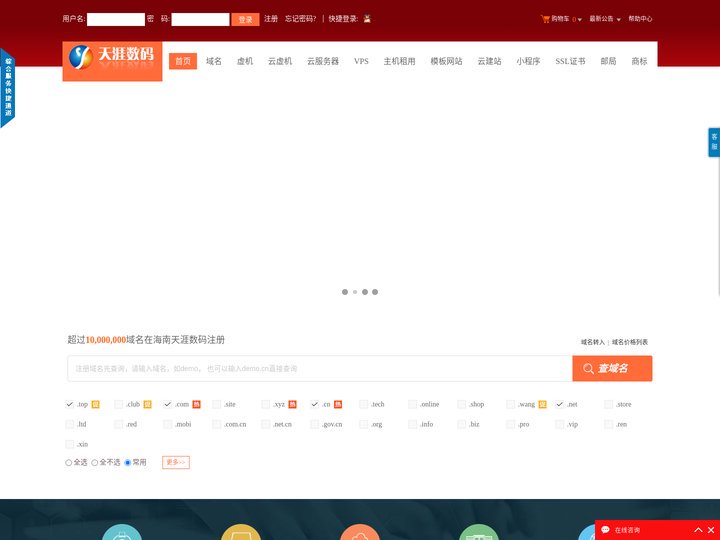Viewport: 720px width, 540px height.
Task: Close the 在线咨询 chat bar
Action: [x=711, y=530]
